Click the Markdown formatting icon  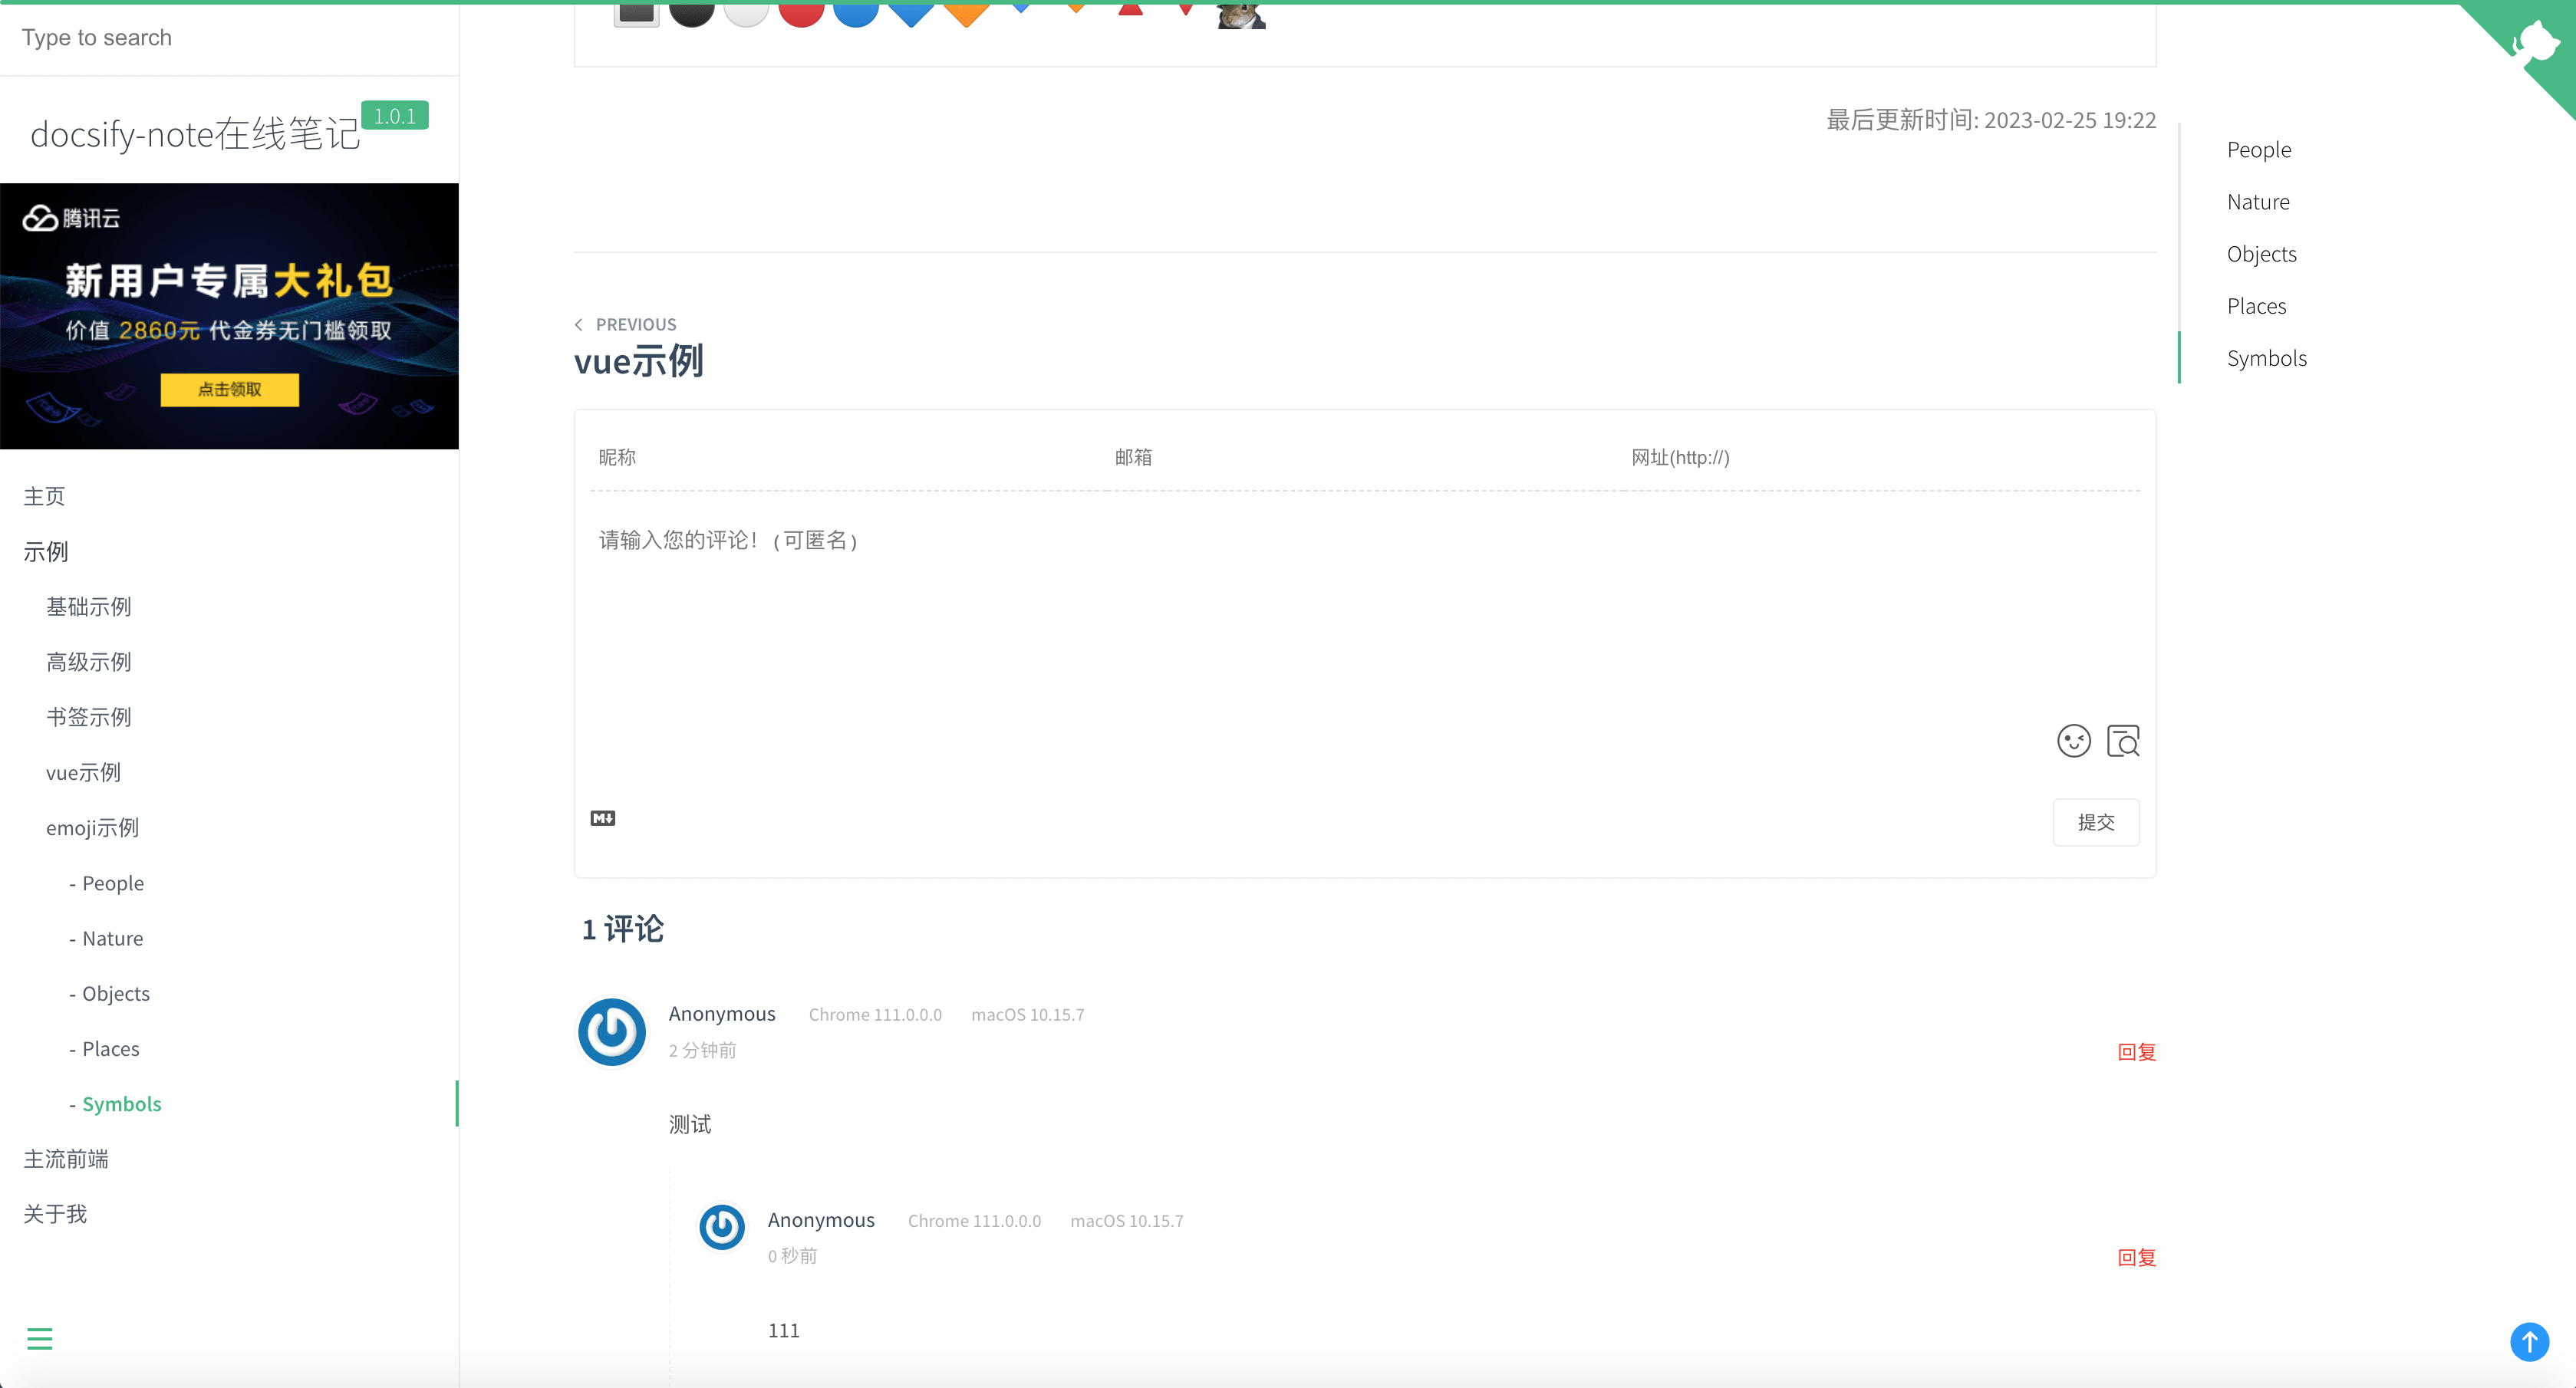[x=604, y=817]
